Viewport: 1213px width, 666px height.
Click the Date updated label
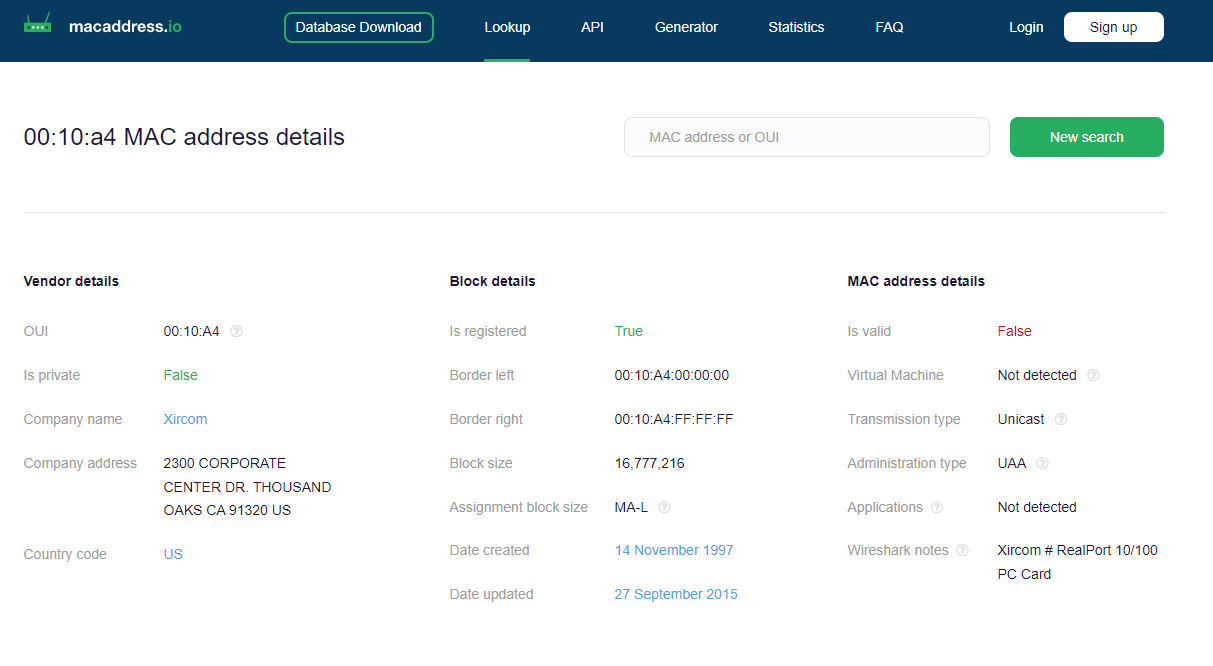pos(491,594)
